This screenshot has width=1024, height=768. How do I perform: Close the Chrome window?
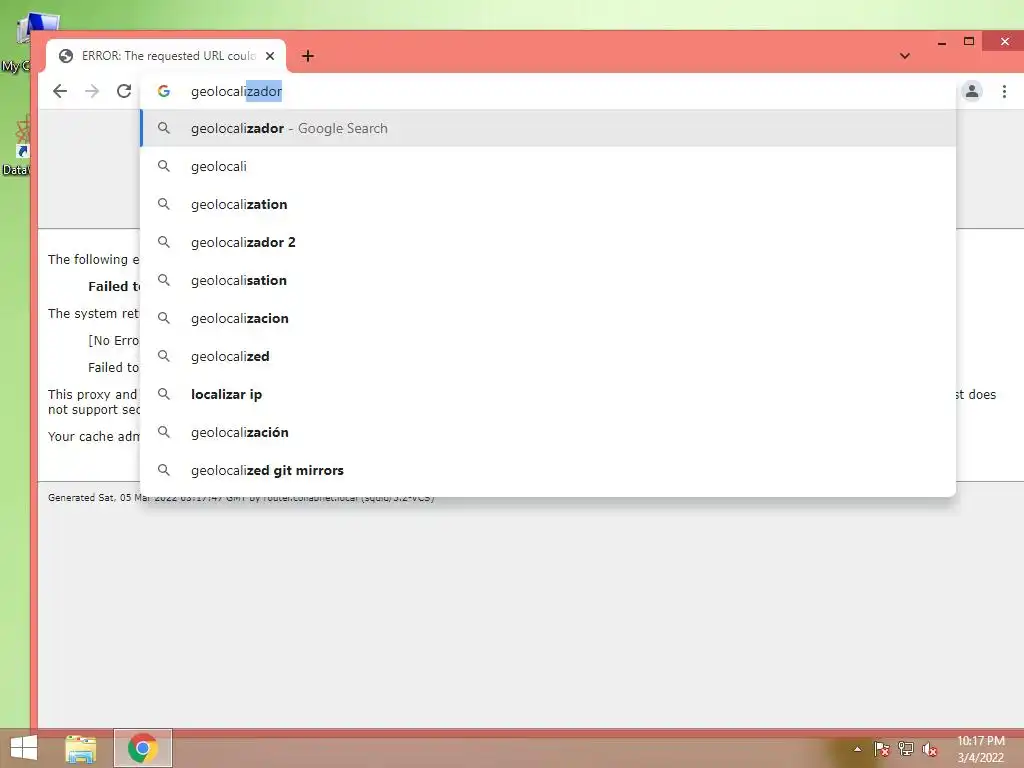[x=1004, y=42]
